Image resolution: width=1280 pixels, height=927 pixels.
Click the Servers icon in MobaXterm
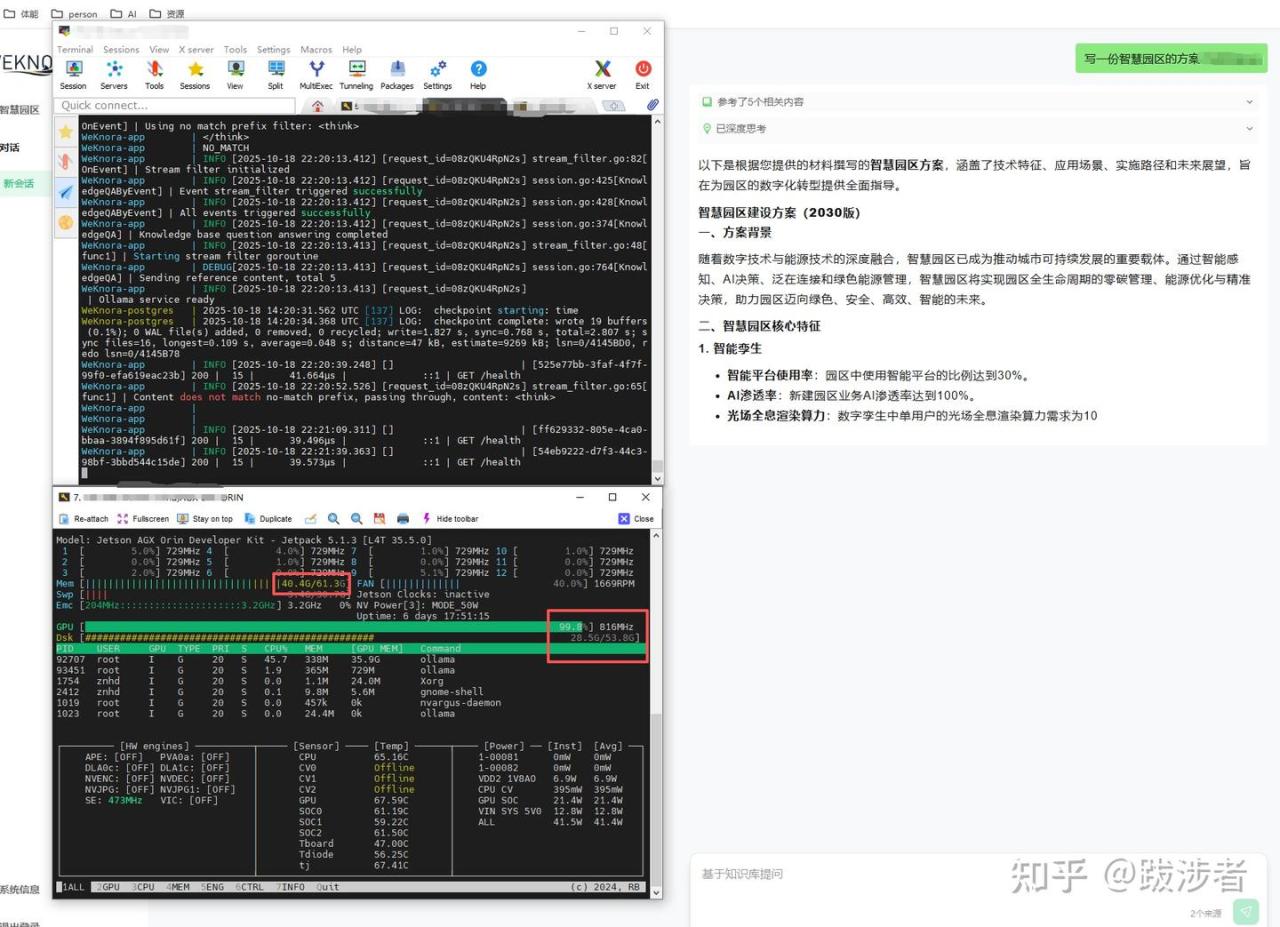coord(114,74)
